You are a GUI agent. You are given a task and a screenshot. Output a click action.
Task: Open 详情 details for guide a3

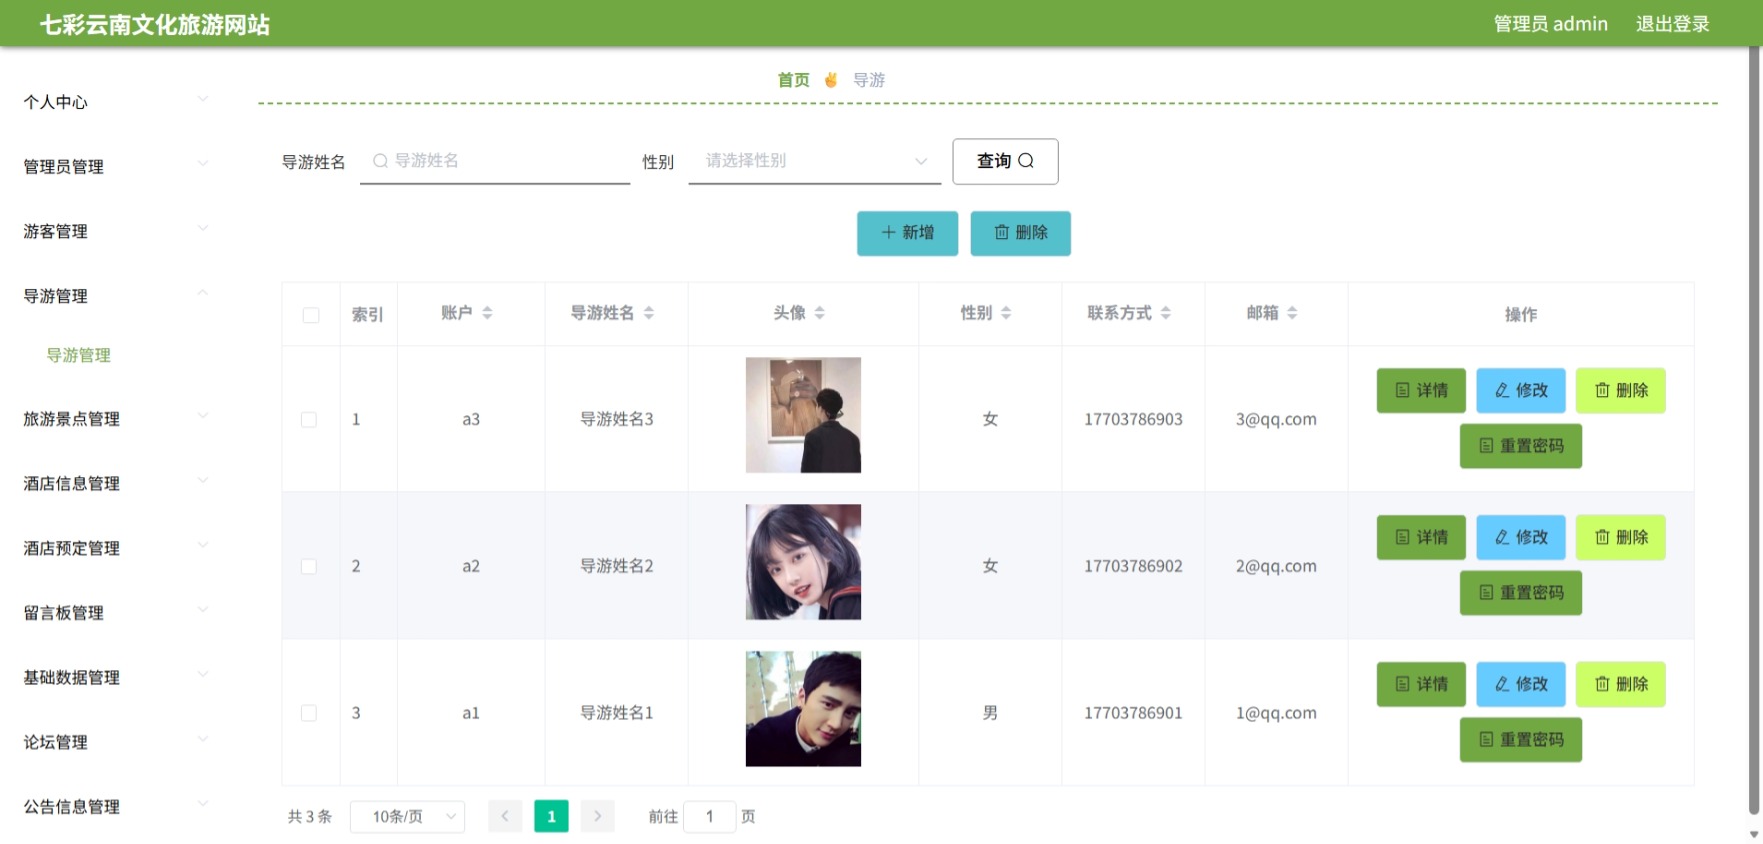coord(1421,390)
